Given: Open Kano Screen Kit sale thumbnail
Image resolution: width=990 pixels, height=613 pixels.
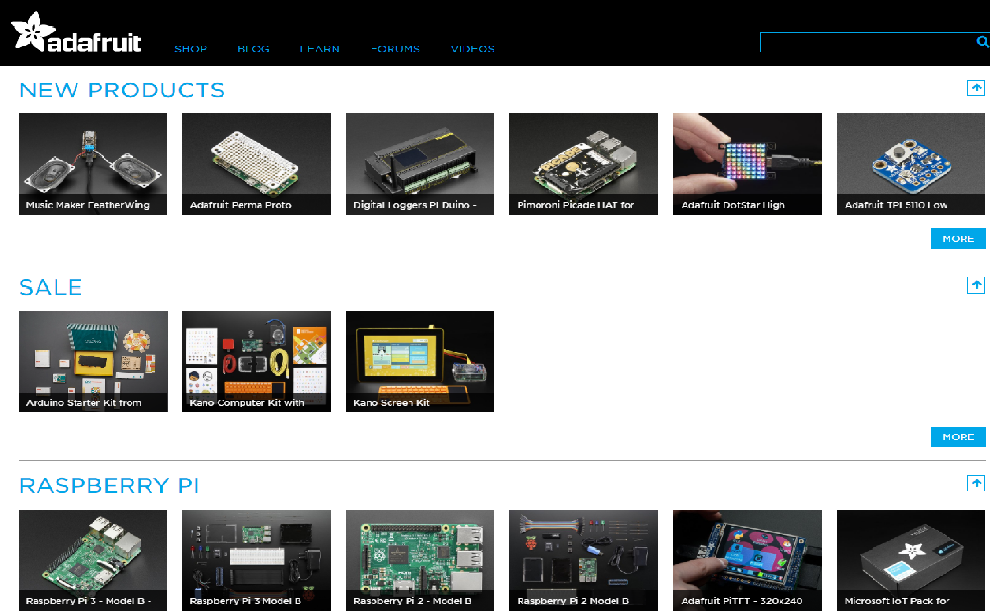Looking at the screenshot, I should (420, 361).
